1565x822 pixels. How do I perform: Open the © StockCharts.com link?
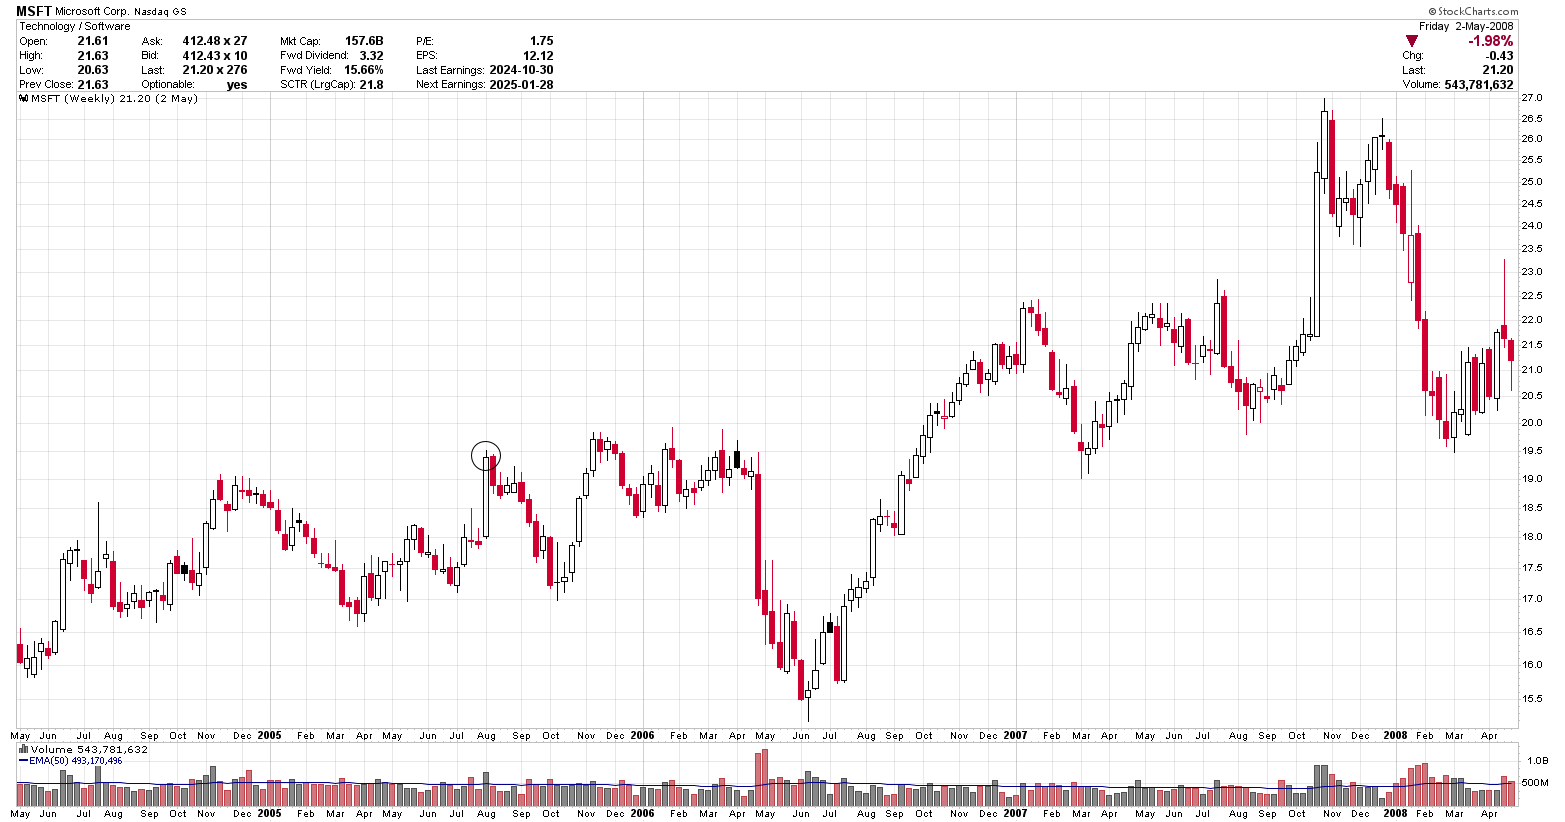click(1471, 12)
